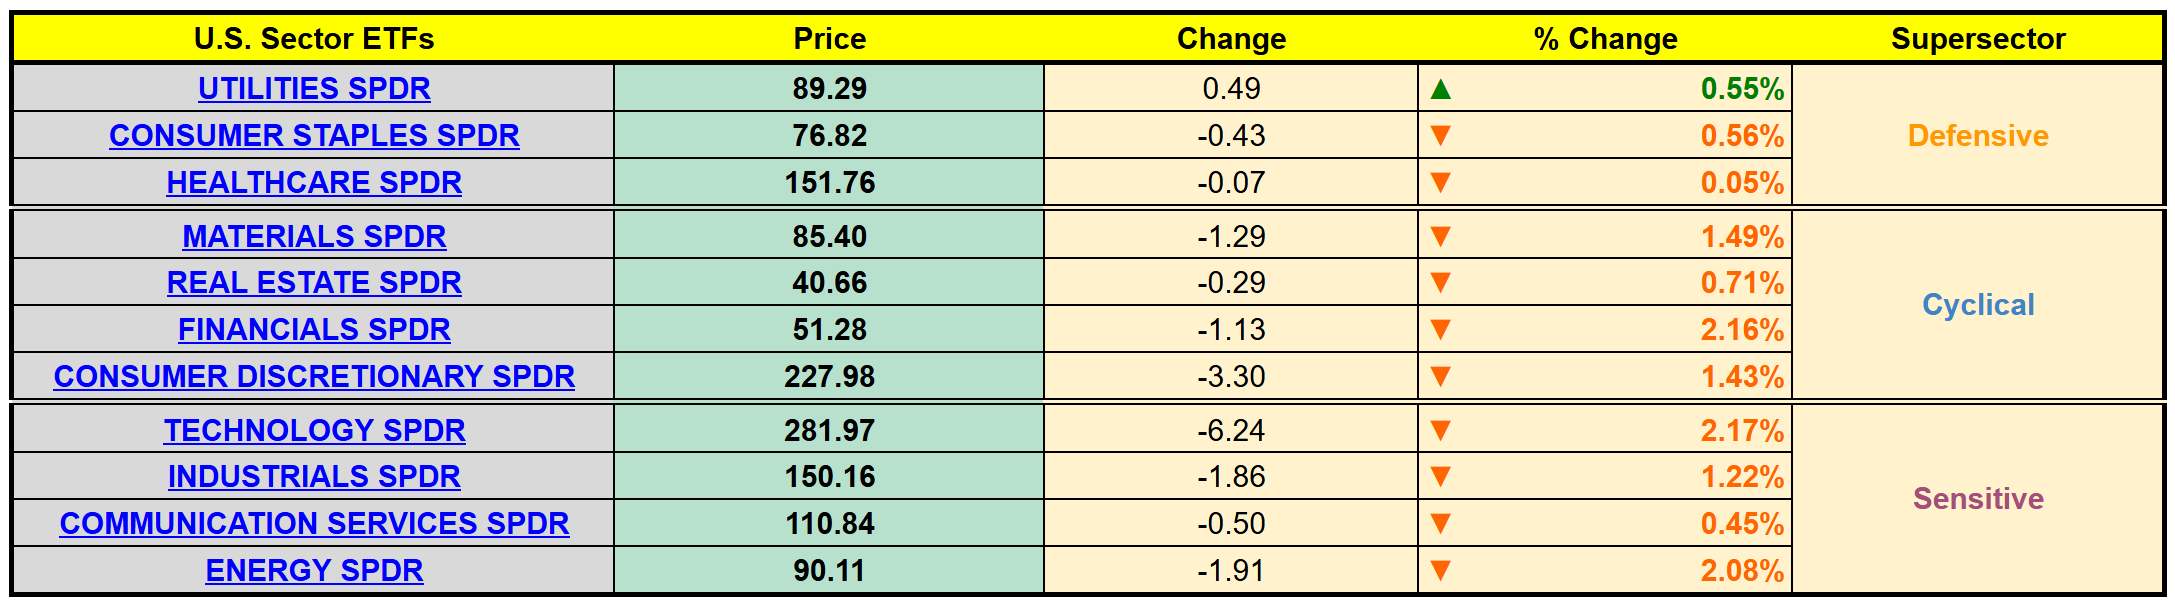Open the UTILITIES SPDR link
2175x600 pixels.
pyautogui.click(x=314, y=89)
